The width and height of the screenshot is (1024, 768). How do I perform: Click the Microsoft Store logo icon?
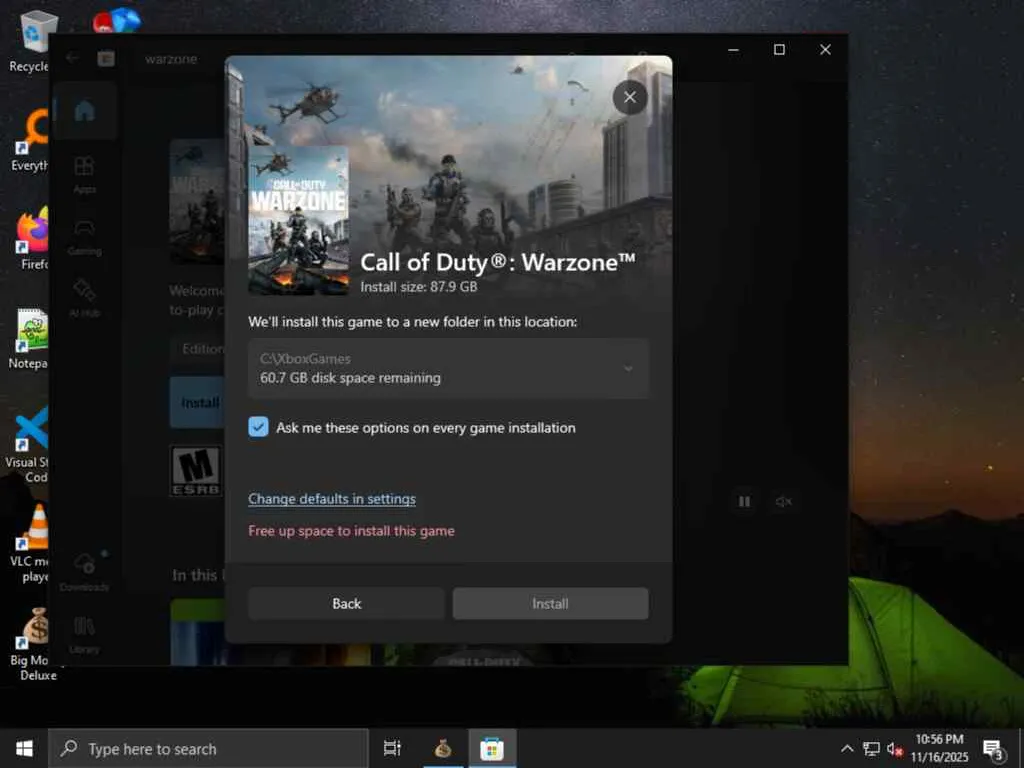[x=106, y=59]
